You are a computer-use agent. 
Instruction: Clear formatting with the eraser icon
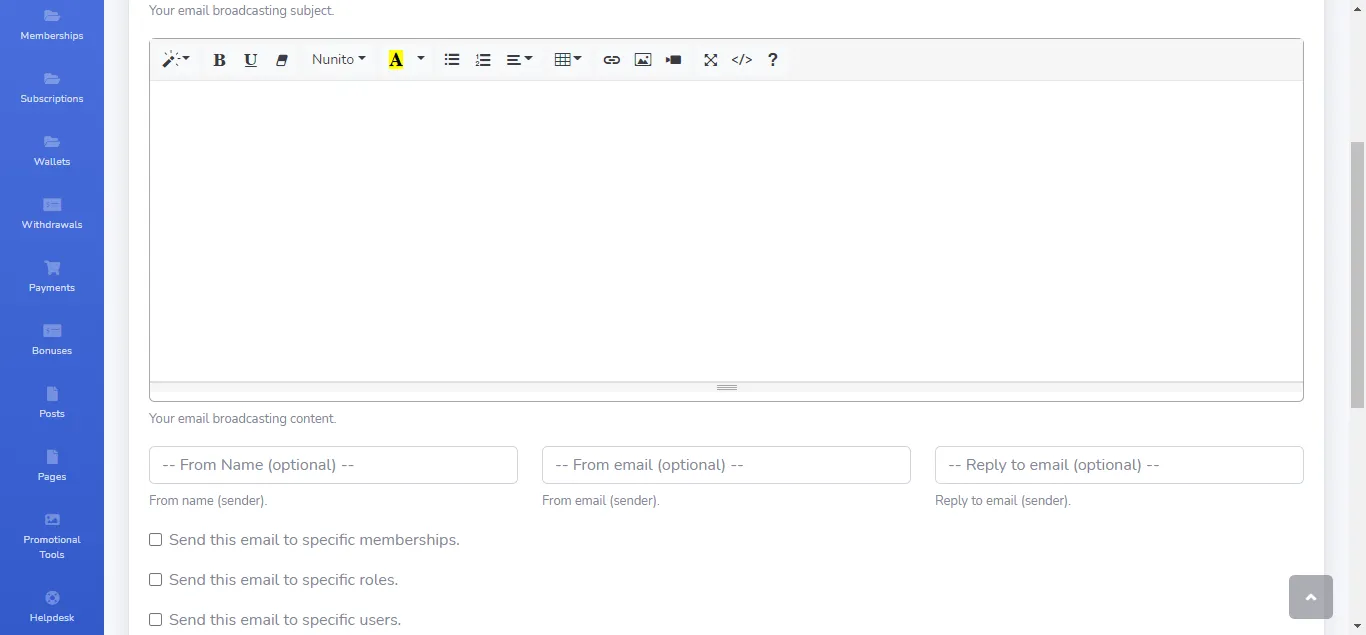click(281, 59)
